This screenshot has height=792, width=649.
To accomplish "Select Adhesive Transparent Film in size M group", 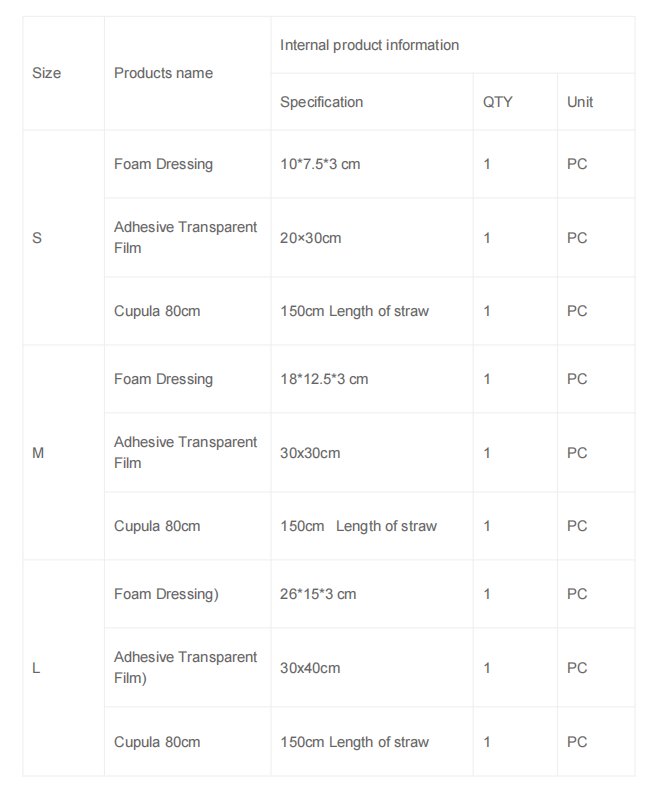I will tap(185, 453).
